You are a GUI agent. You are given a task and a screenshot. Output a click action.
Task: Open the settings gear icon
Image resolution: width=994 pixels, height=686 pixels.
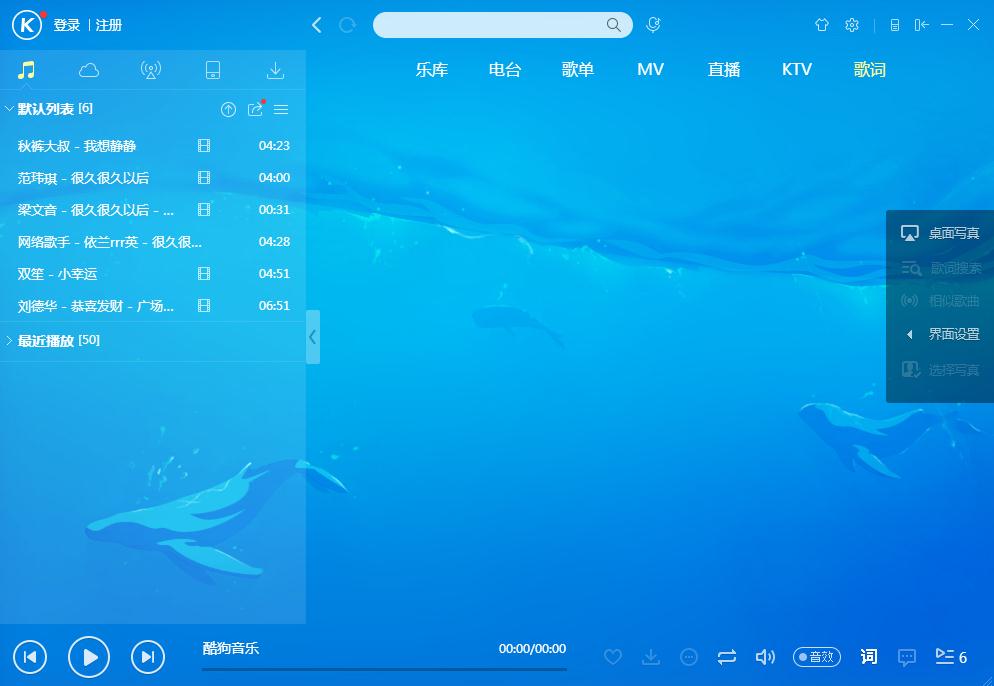click(852, 25)
